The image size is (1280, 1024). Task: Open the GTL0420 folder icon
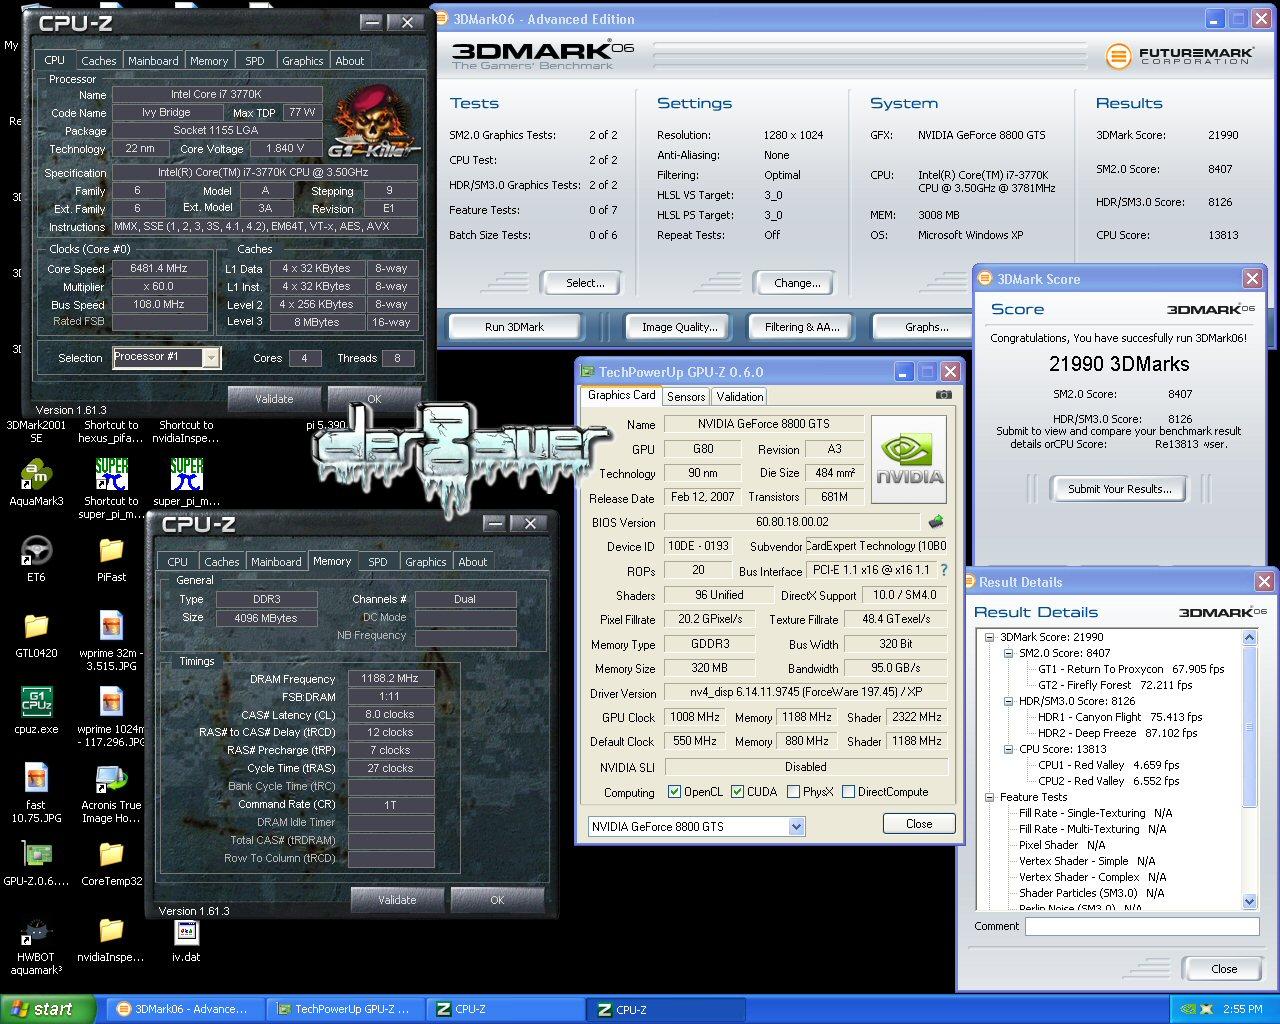click(x=36, y=627)
